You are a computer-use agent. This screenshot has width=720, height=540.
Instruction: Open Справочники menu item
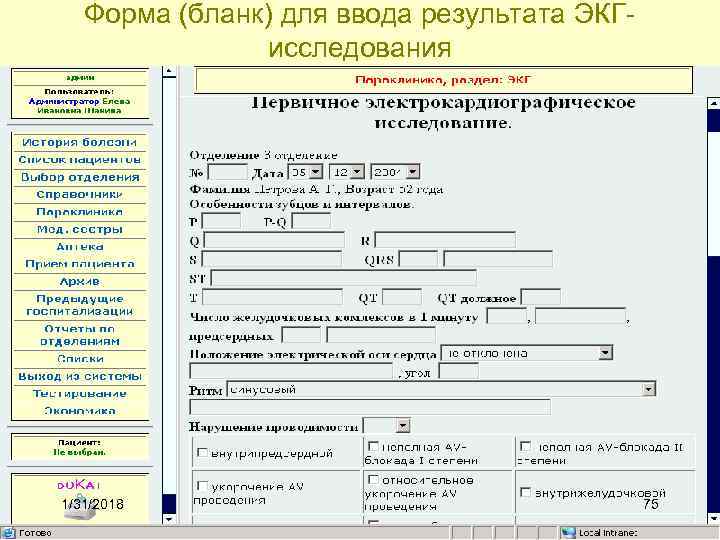point(79,195)
